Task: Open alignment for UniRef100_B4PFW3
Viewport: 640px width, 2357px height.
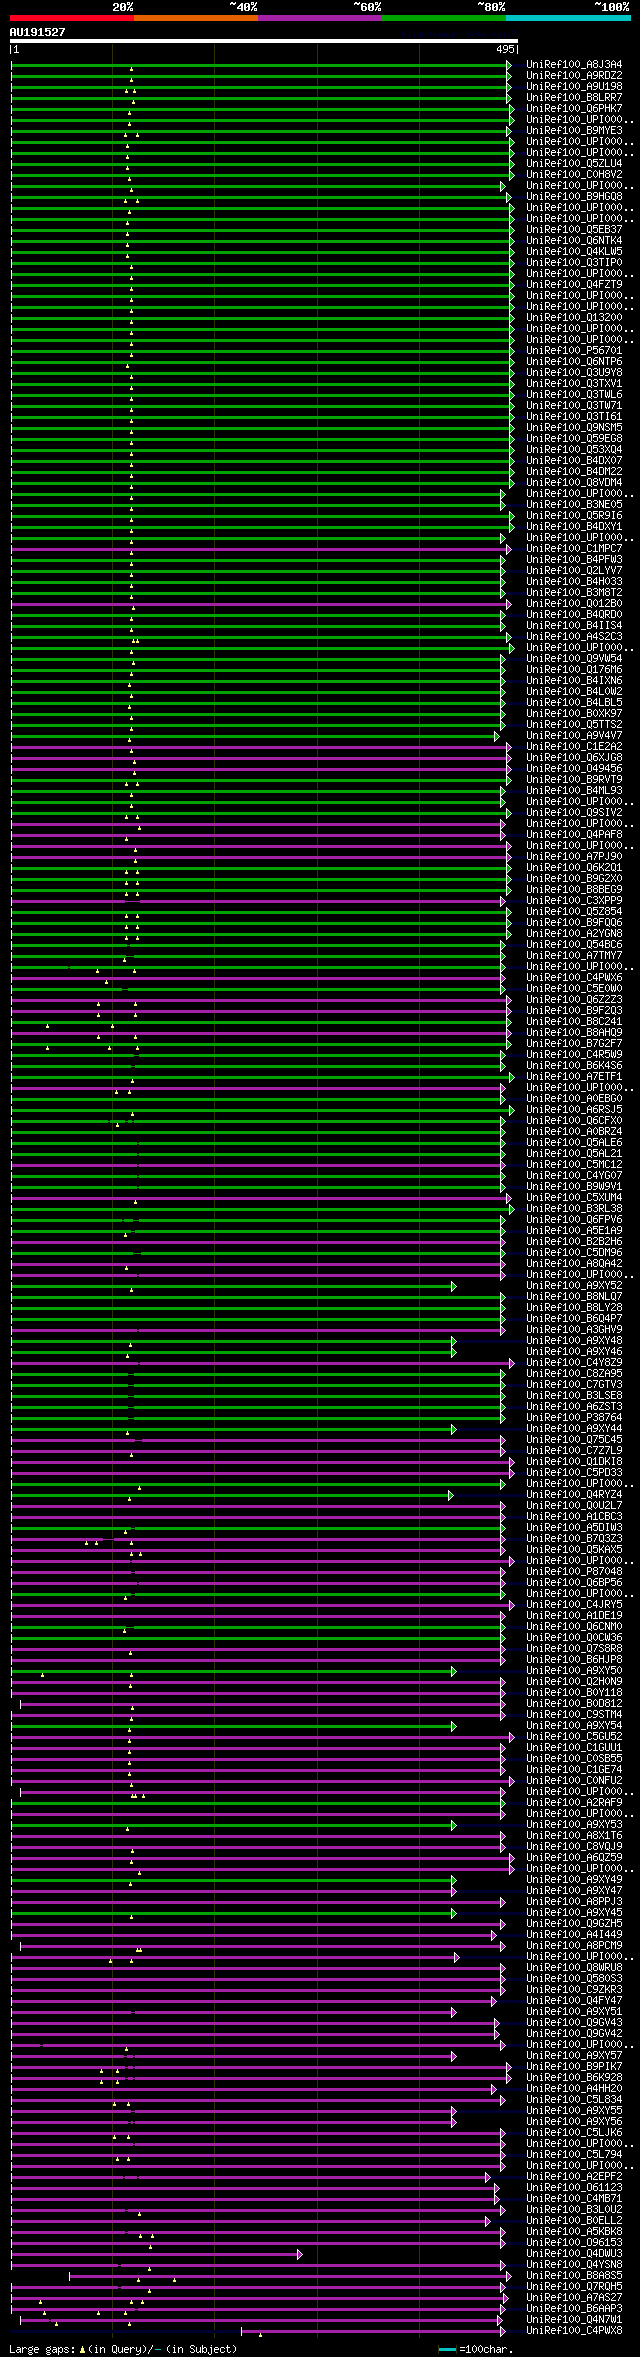Action: point(574,559)
